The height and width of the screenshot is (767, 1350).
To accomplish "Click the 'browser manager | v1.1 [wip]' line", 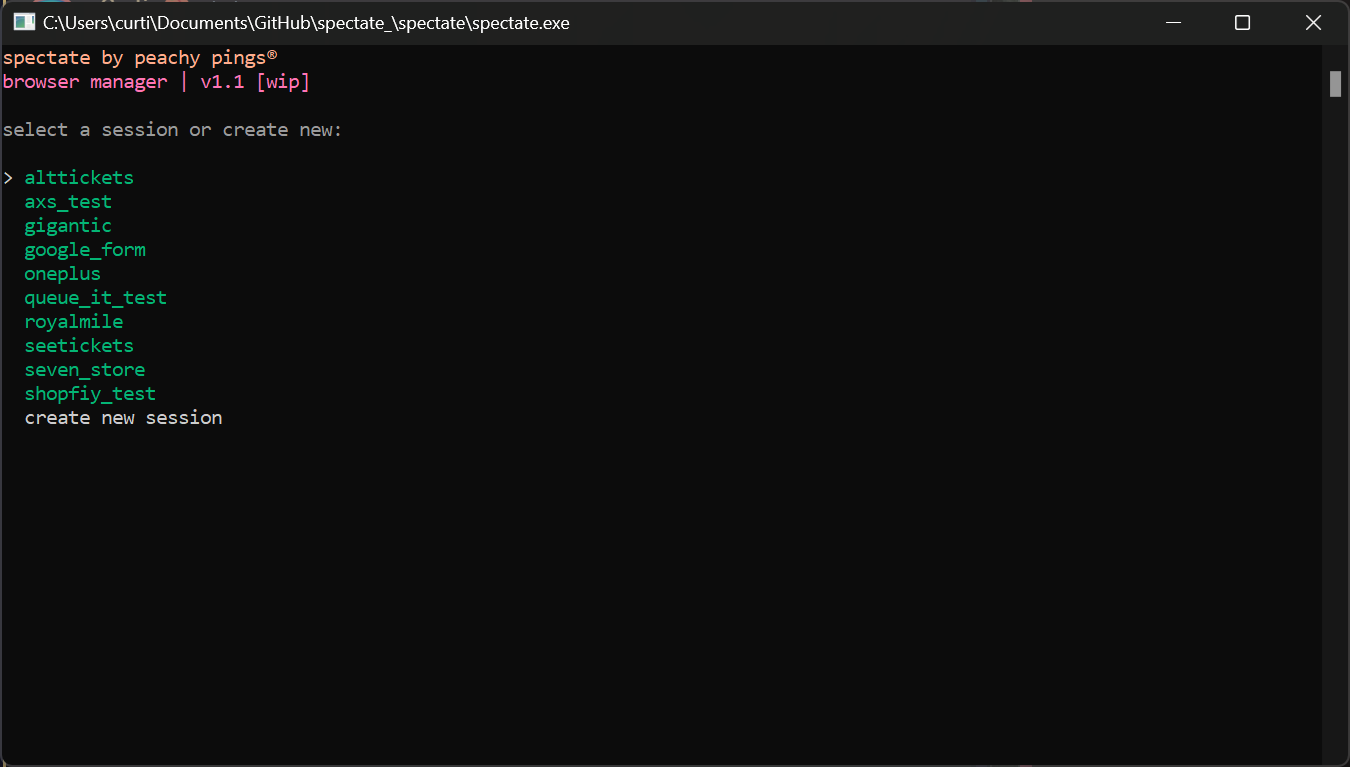I will tap(156, 82).
